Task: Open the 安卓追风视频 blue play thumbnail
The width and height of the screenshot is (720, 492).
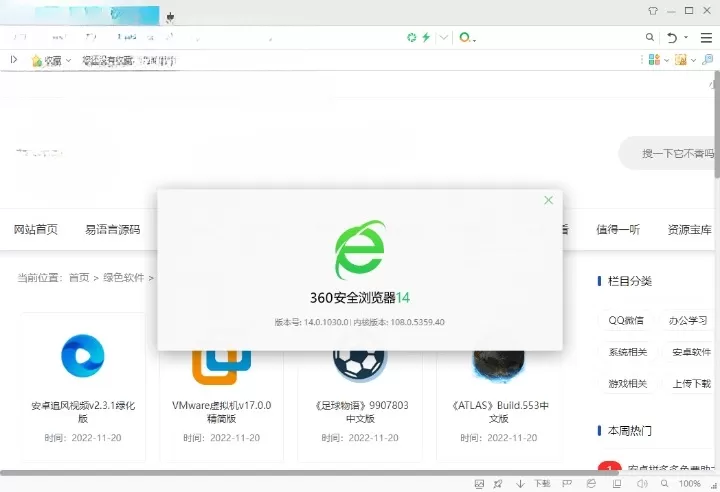Action: [83, 356]
